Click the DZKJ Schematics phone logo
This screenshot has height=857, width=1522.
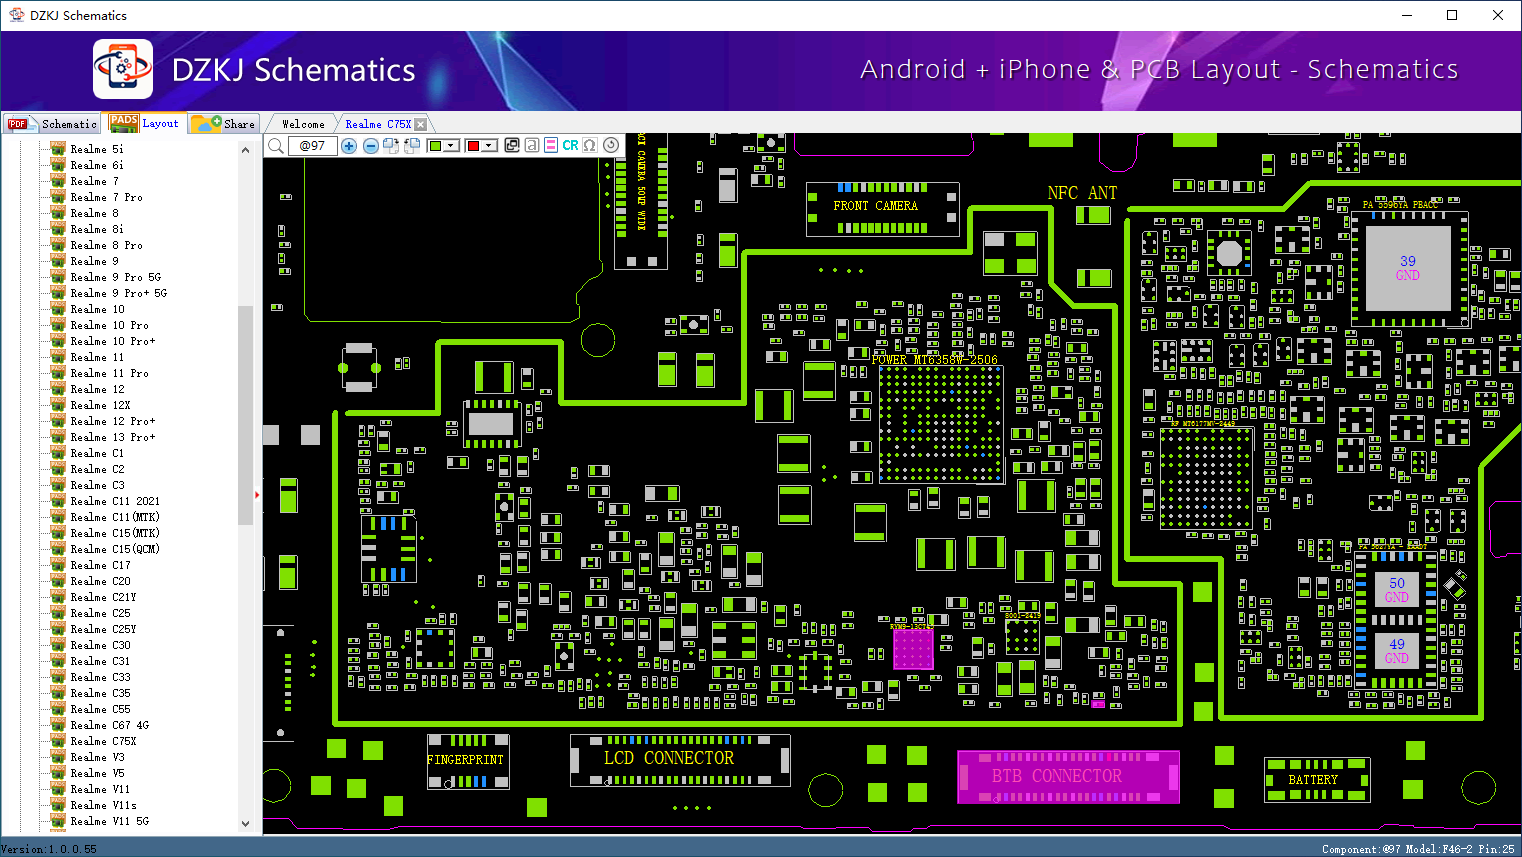[123, 69]
